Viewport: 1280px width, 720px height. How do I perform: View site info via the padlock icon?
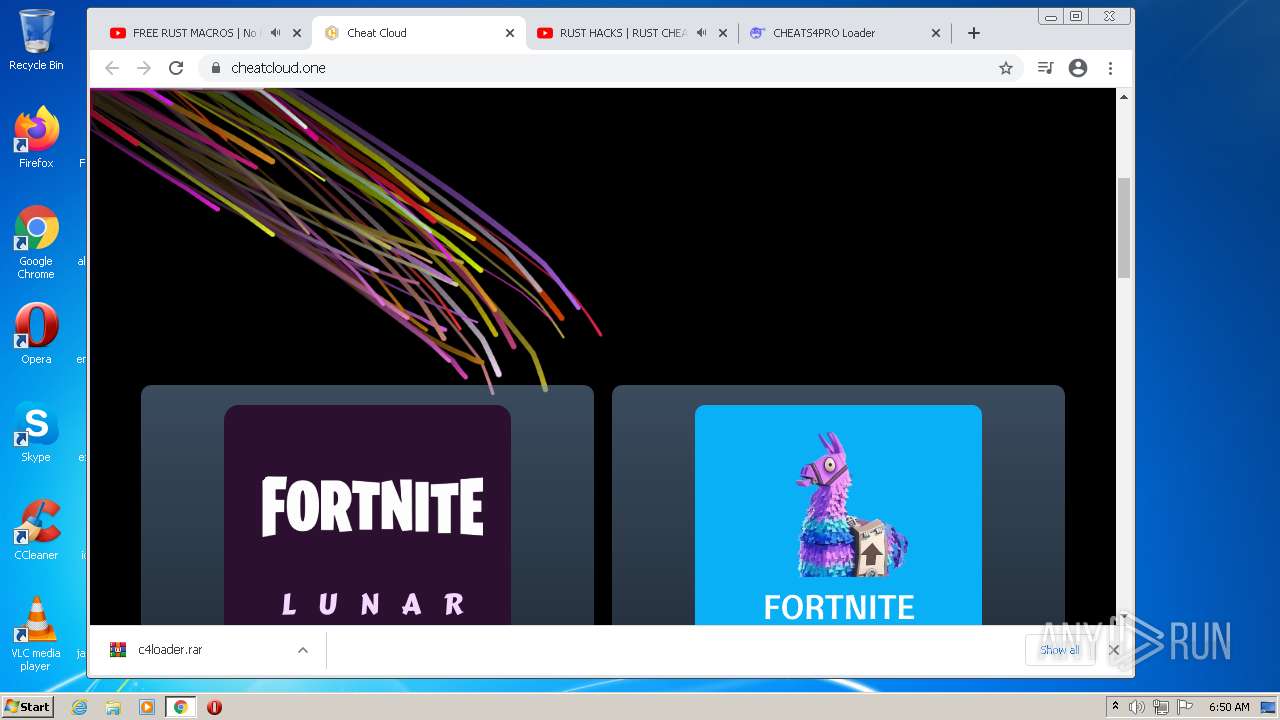click(x=214, y=68)
